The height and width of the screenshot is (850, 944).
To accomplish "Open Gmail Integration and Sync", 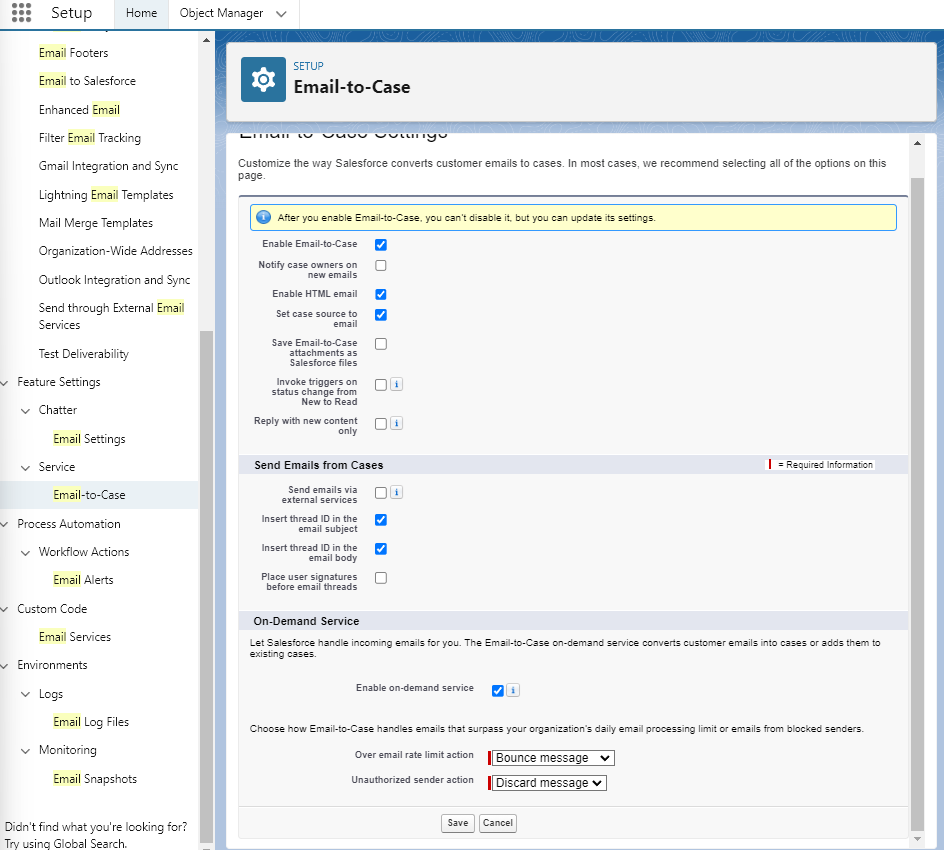I will tap(108, 166).
